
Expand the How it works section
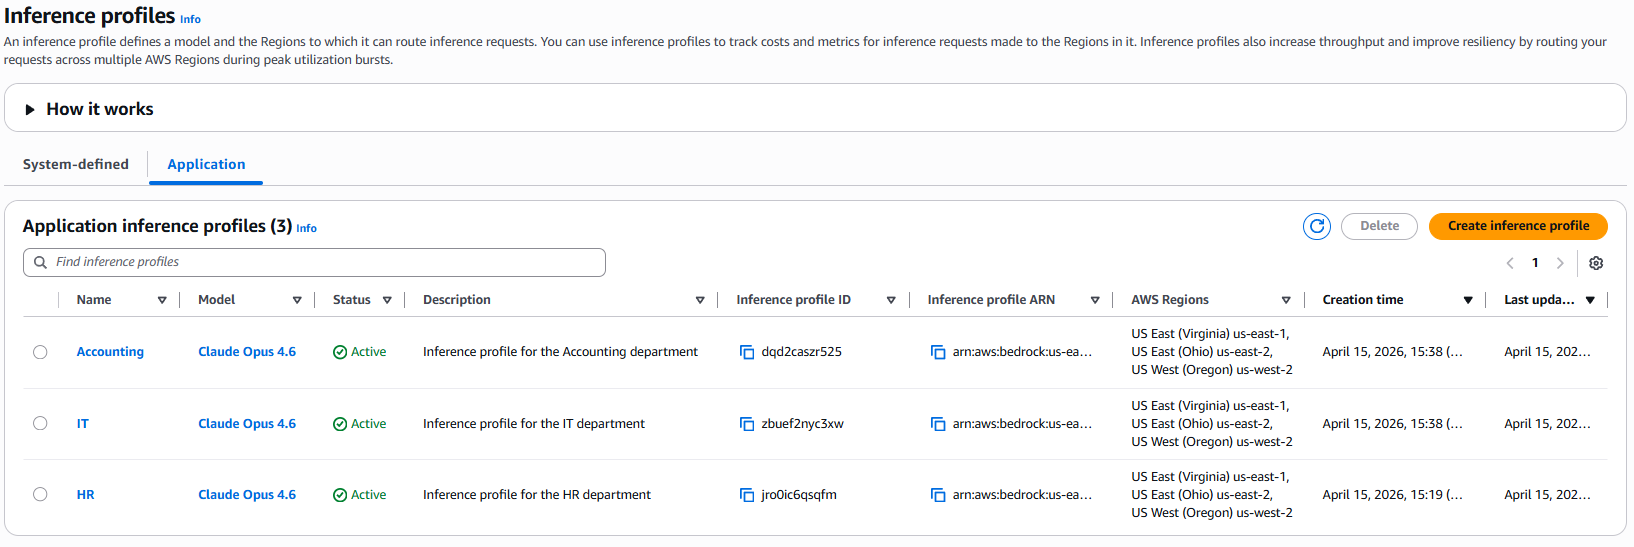30,109
